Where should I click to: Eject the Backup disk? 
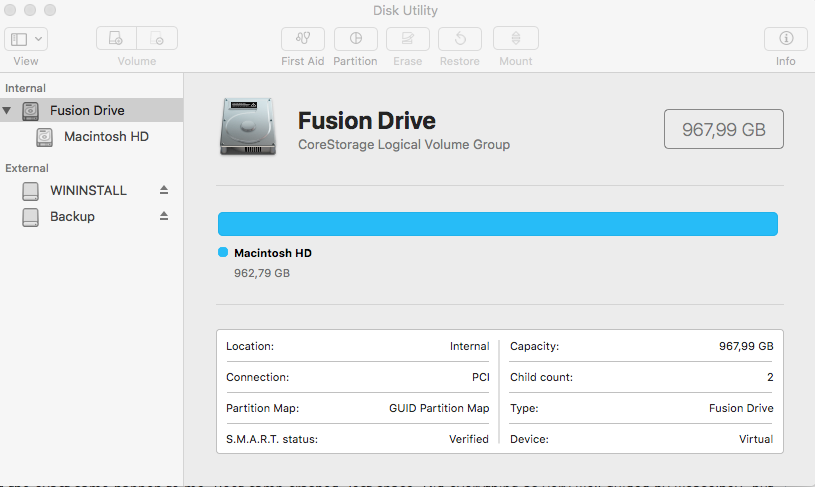click(x=164, y=216)
